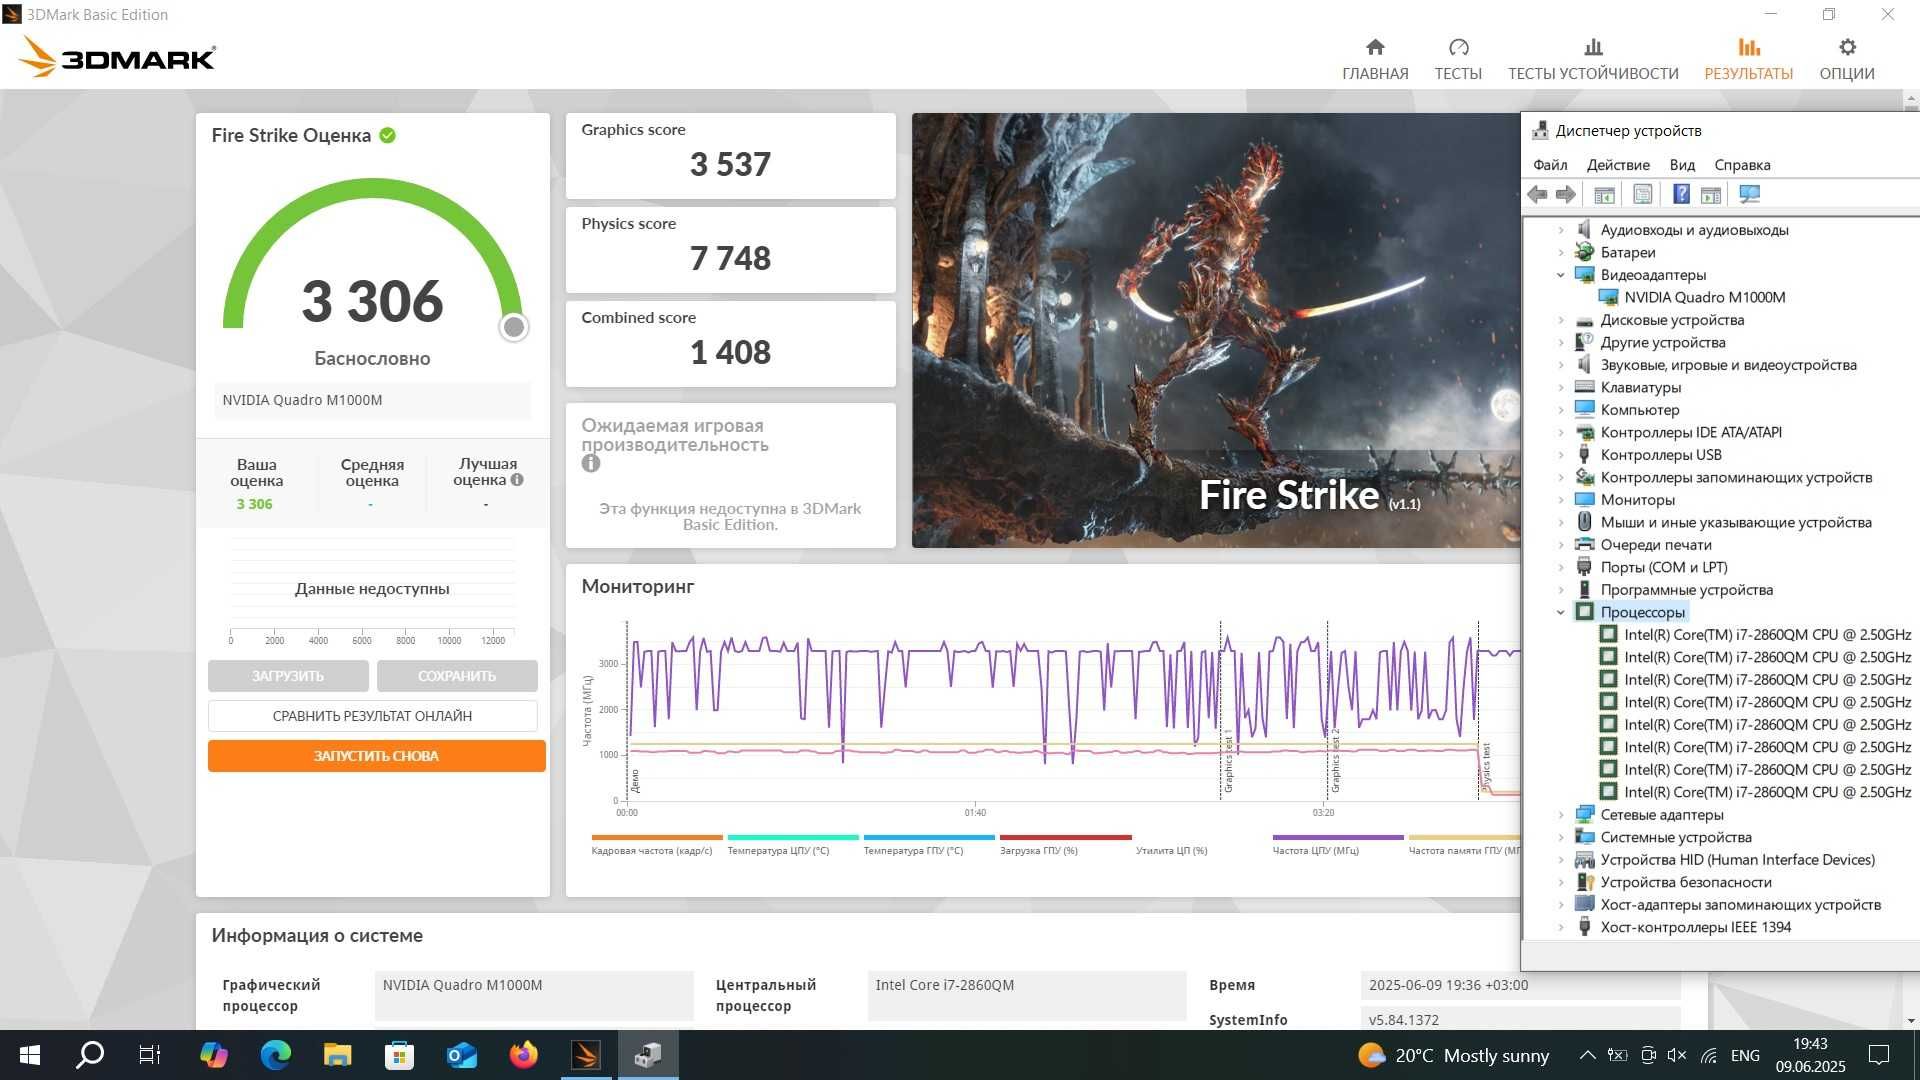Click the Системные устройства icon
Viewport: 1920px width, 1080px height.
point(1584,837)
